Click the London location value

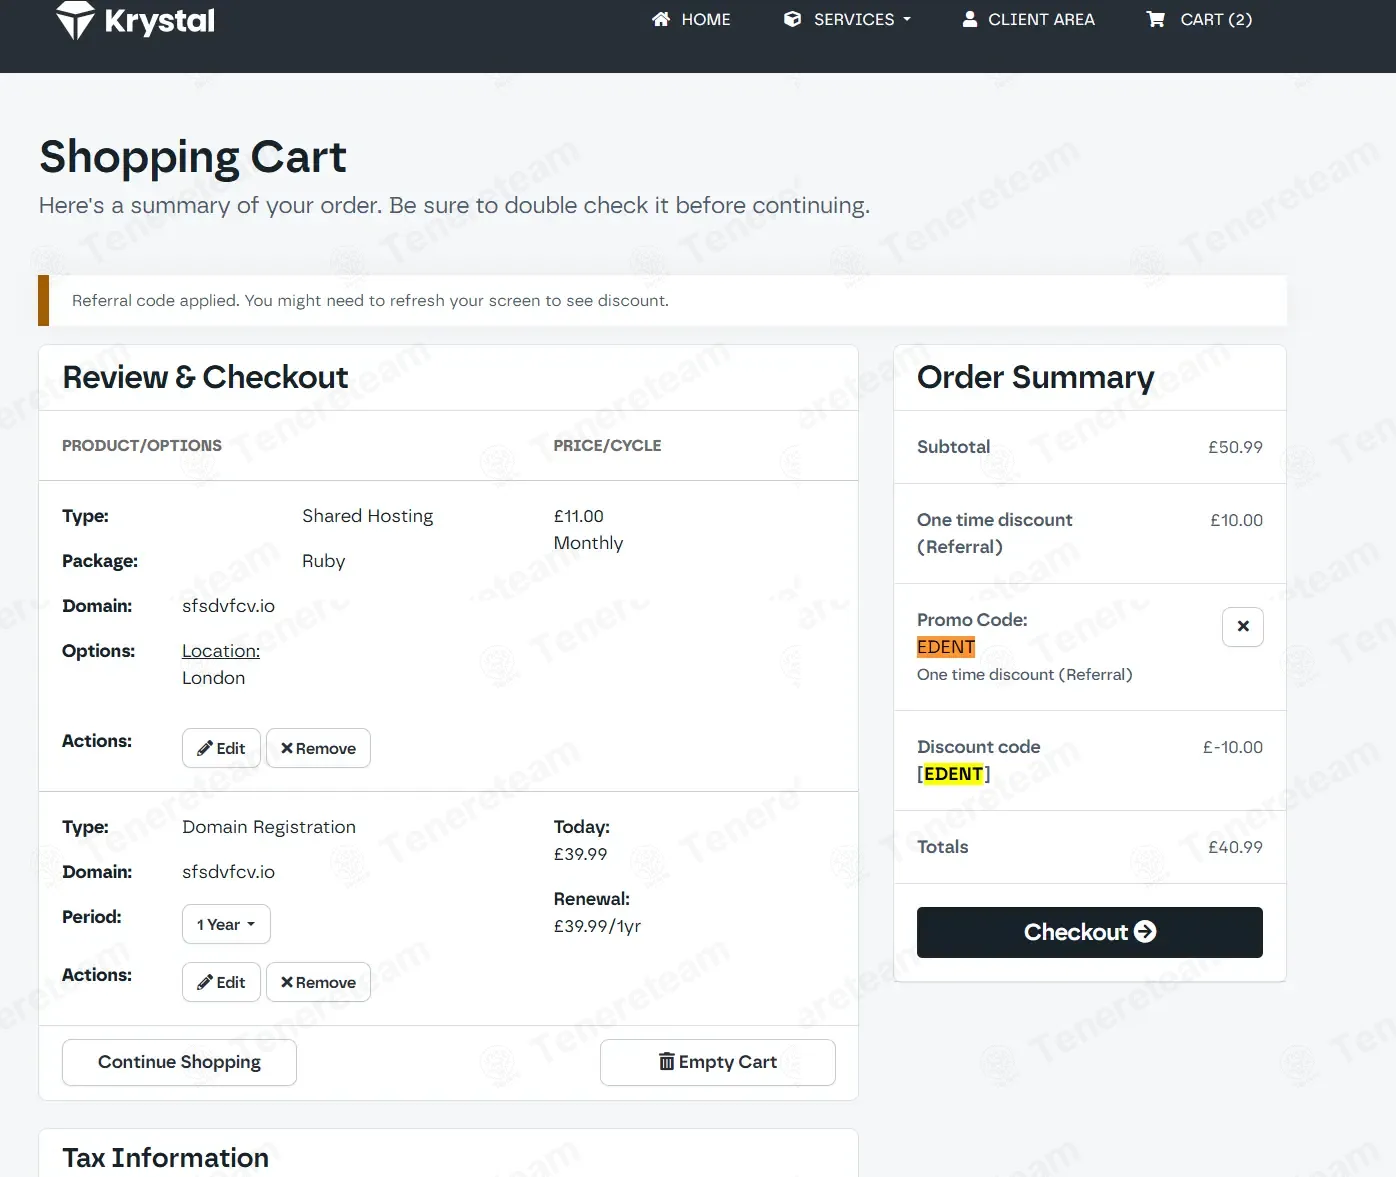[x=213, y=678]
